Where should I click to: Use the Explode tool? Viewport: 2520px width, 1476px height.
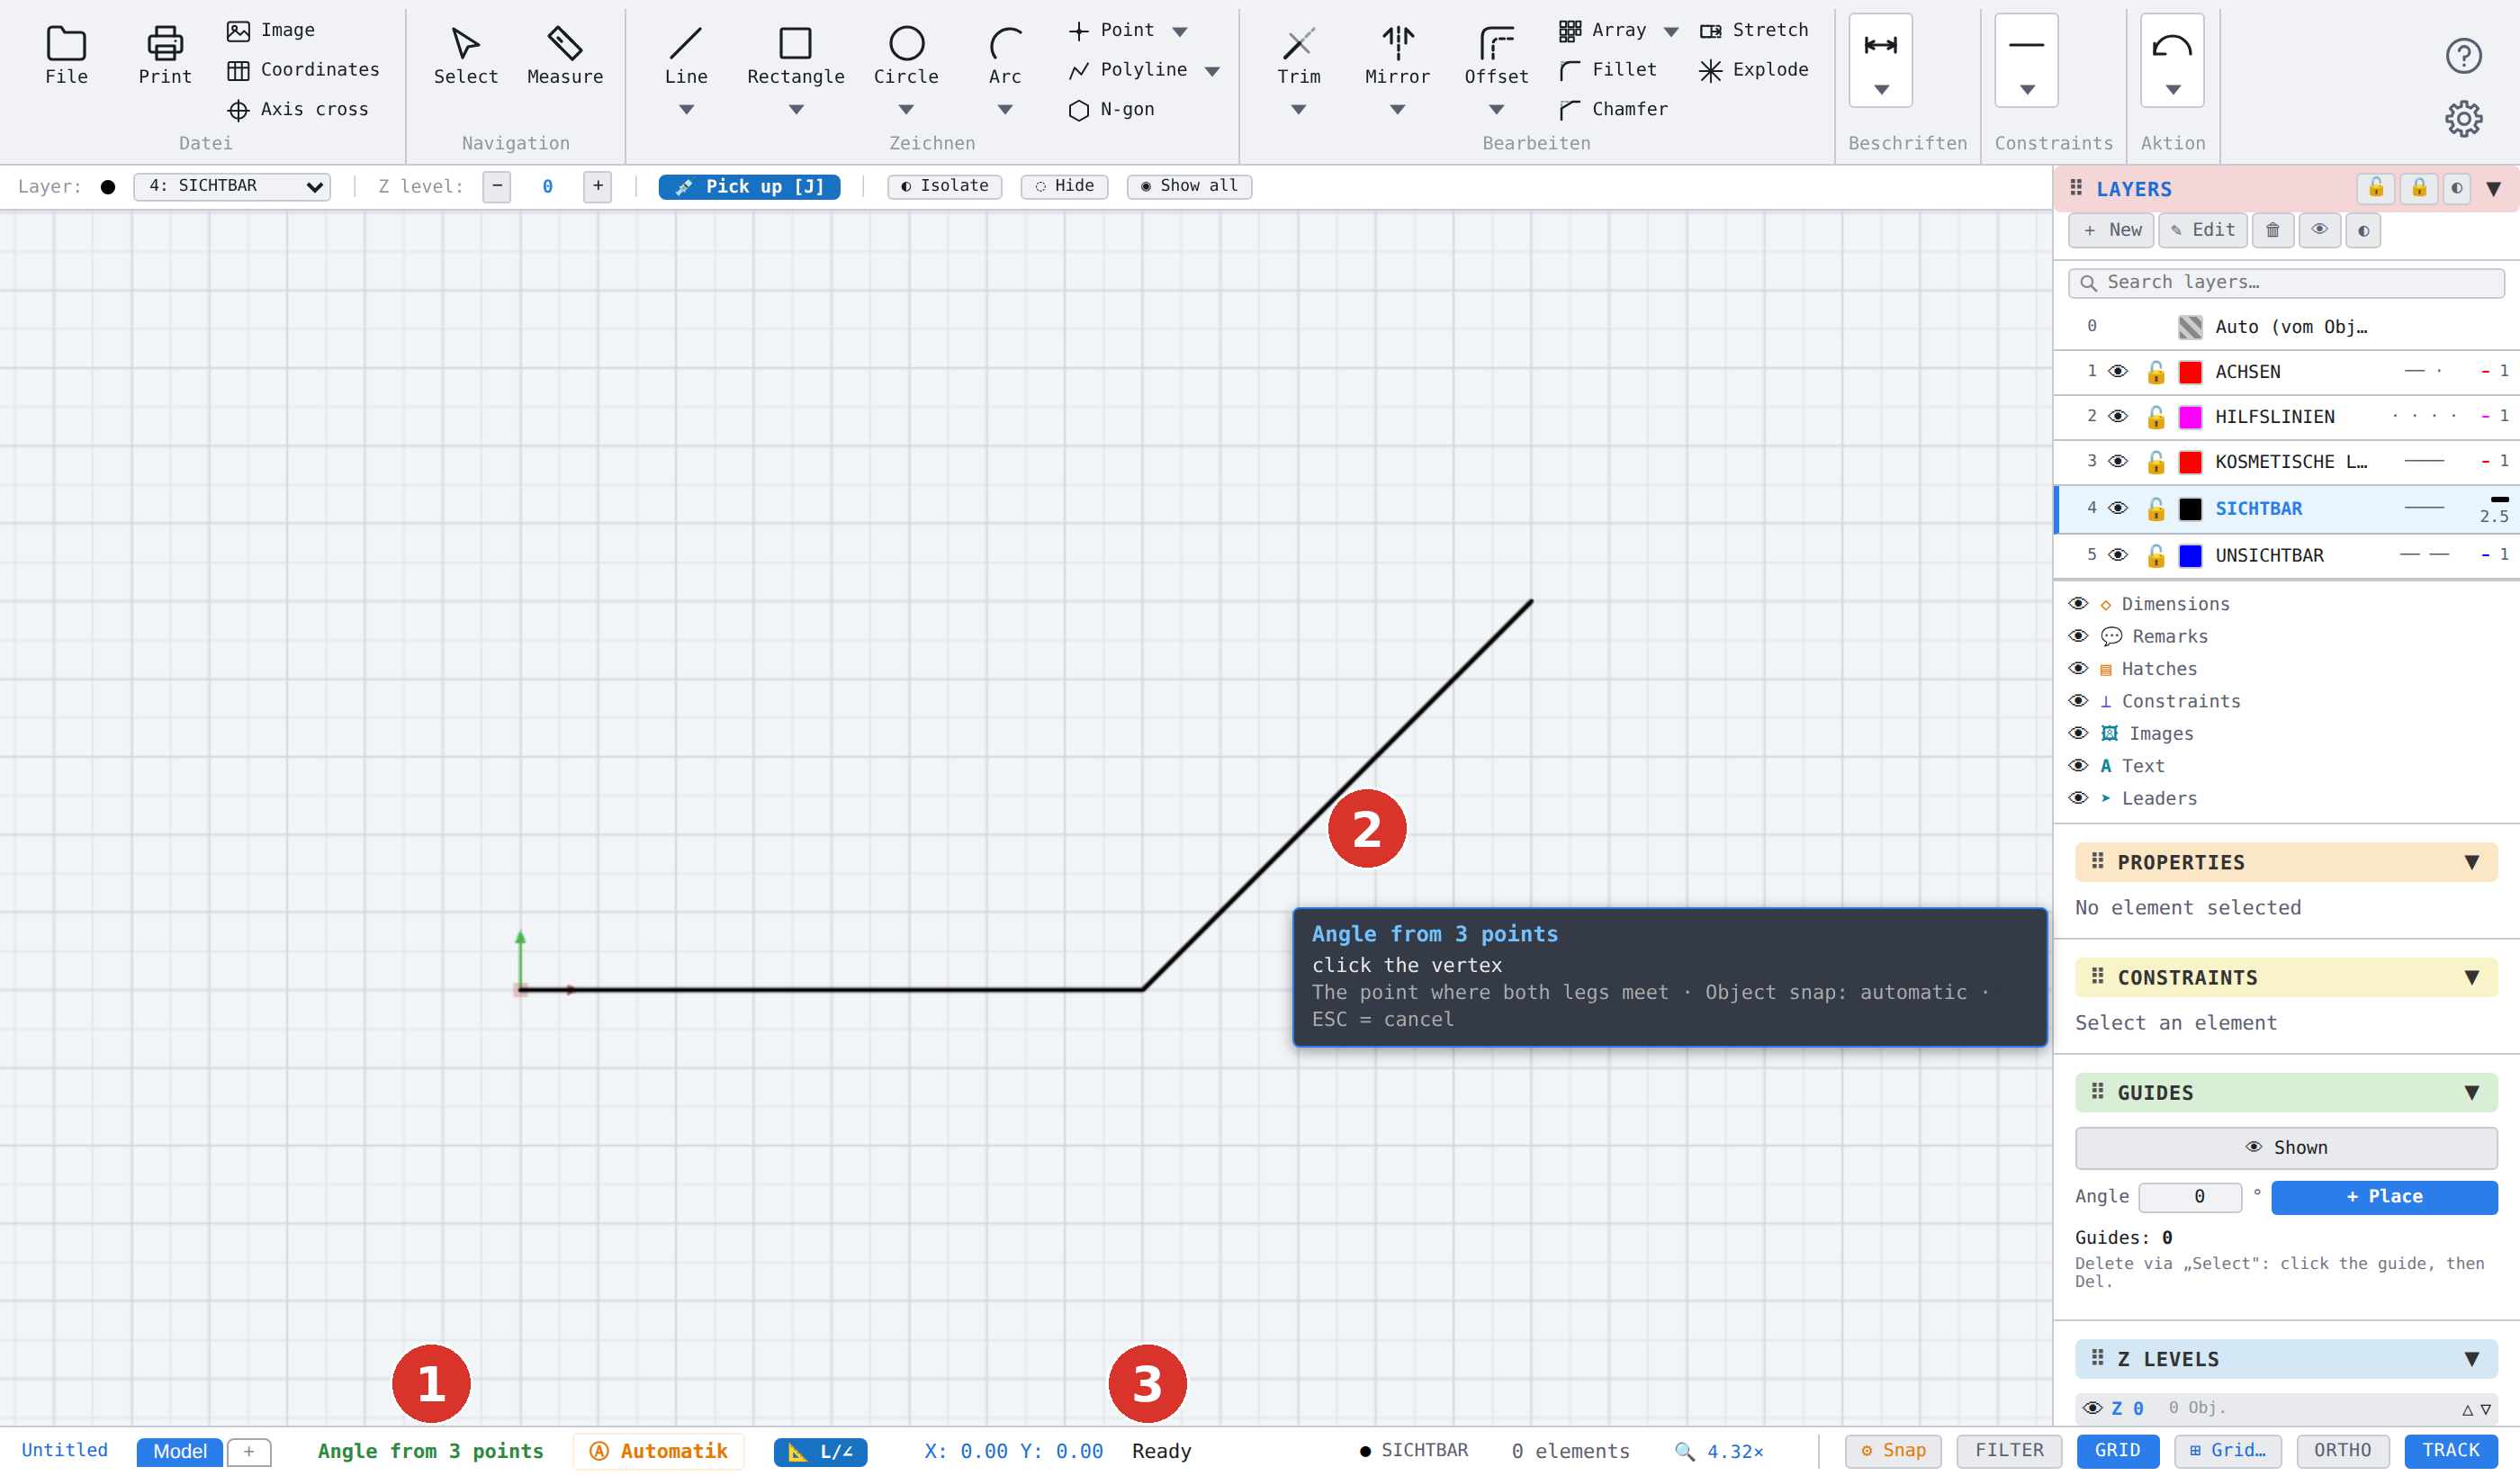pyautogui.click(x=1754, y=70)
